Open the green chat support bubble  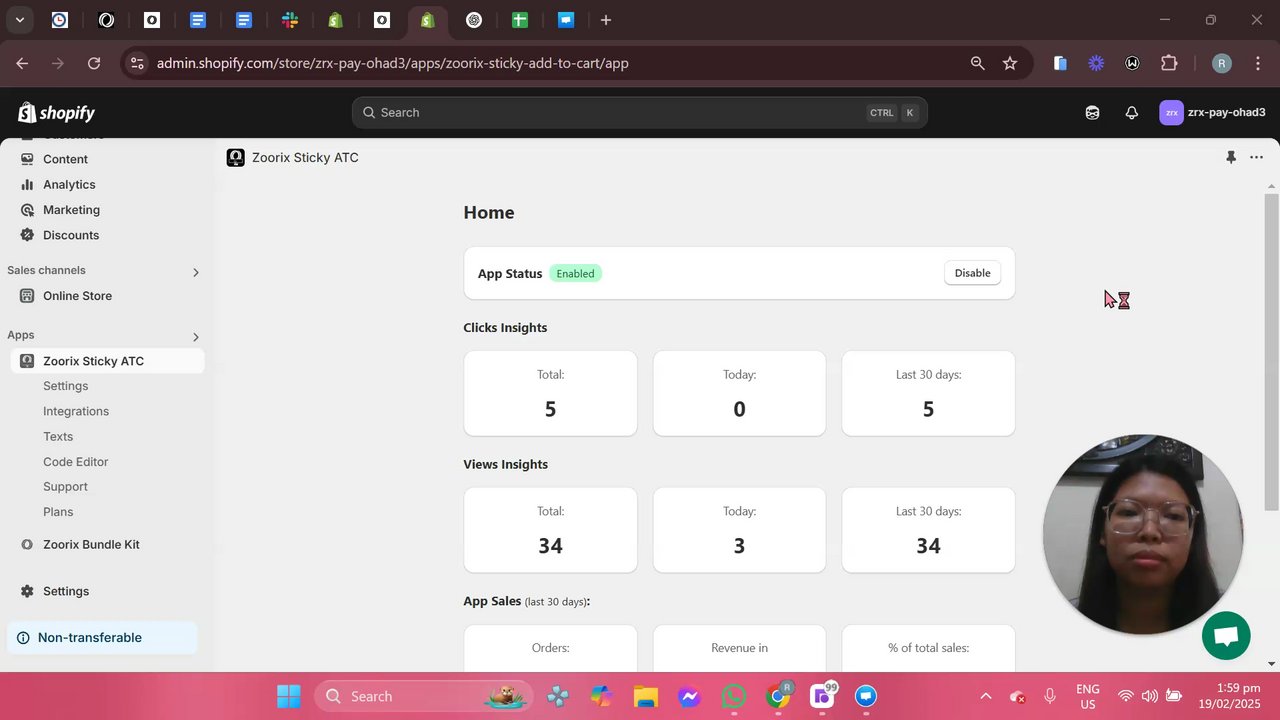tap(1226, 636)
